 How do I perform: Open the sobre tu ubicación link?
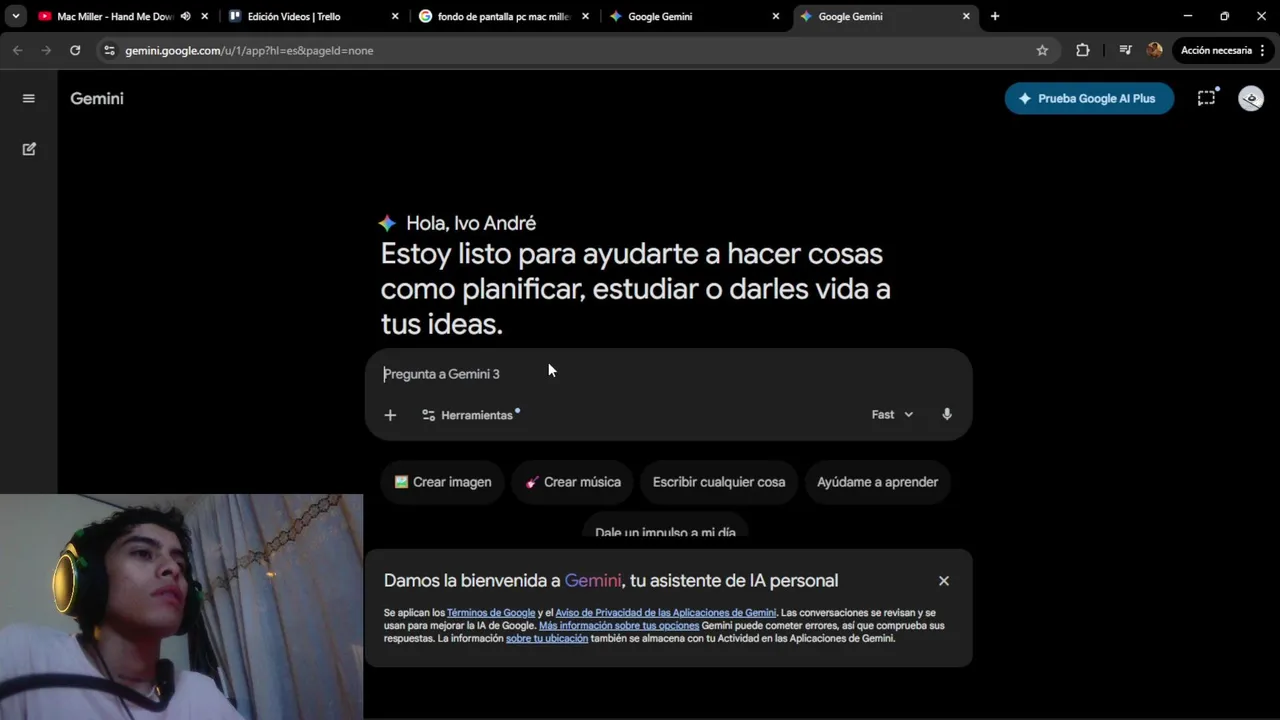pyautogui.click(x=547, y=639)
